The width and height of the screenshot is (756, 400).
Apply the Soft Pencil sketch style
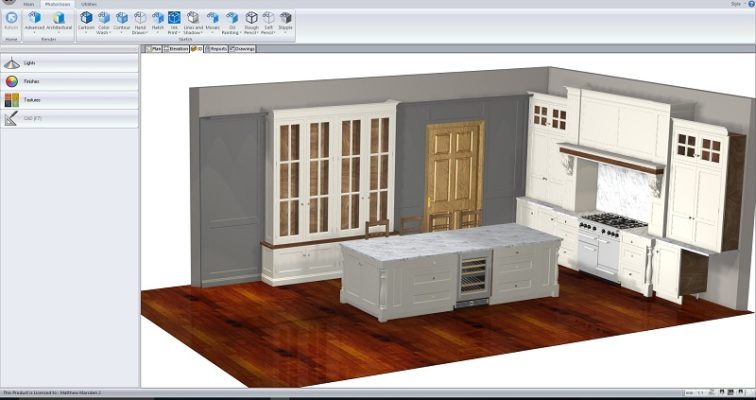point(269,18)
